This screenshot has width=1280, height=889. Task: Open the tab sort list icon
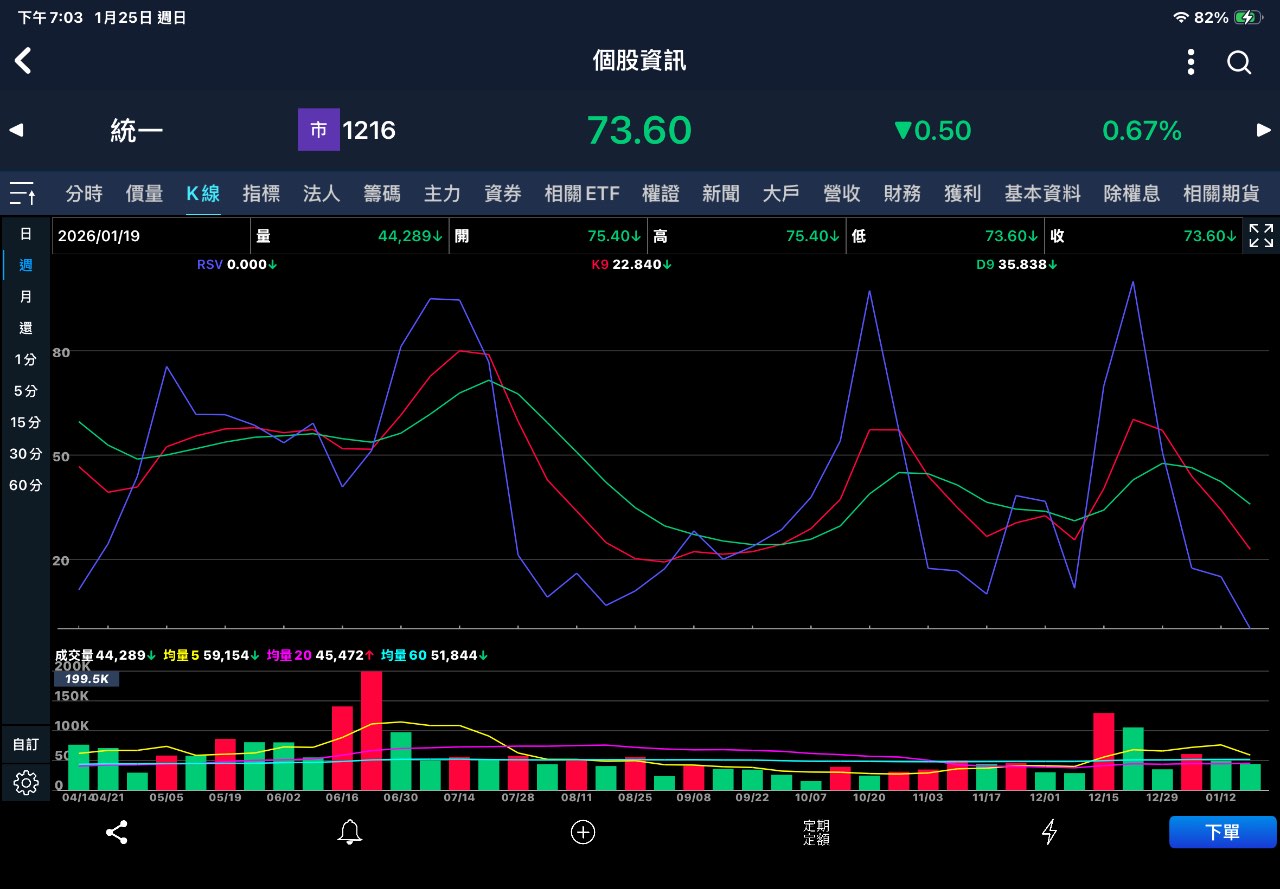[x=23, y=193]
